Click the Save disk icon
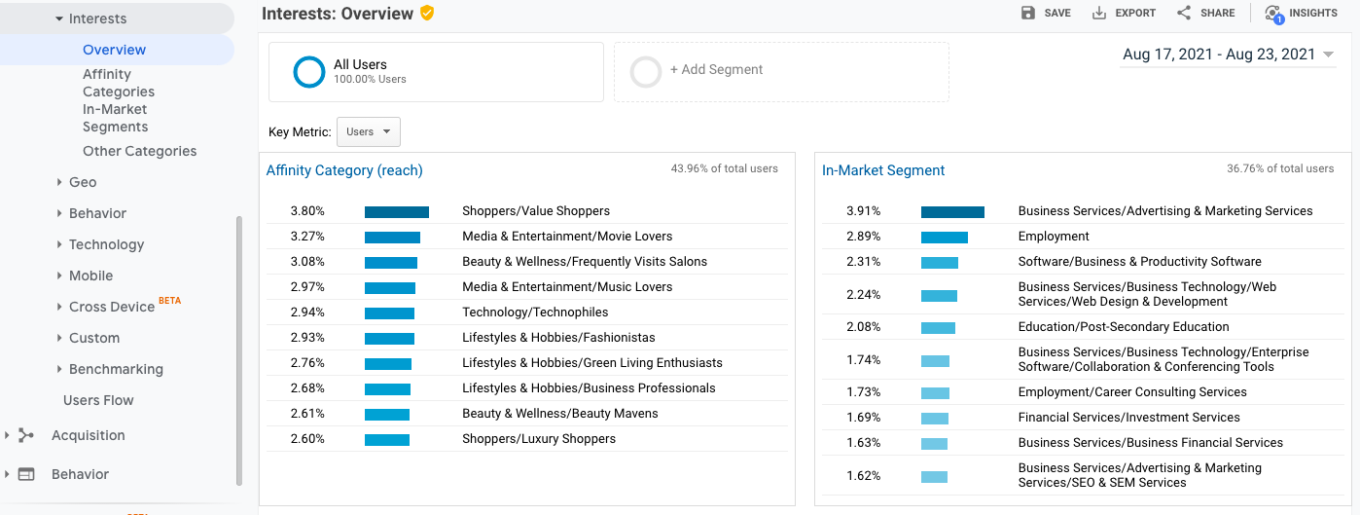 [1028, 13]
